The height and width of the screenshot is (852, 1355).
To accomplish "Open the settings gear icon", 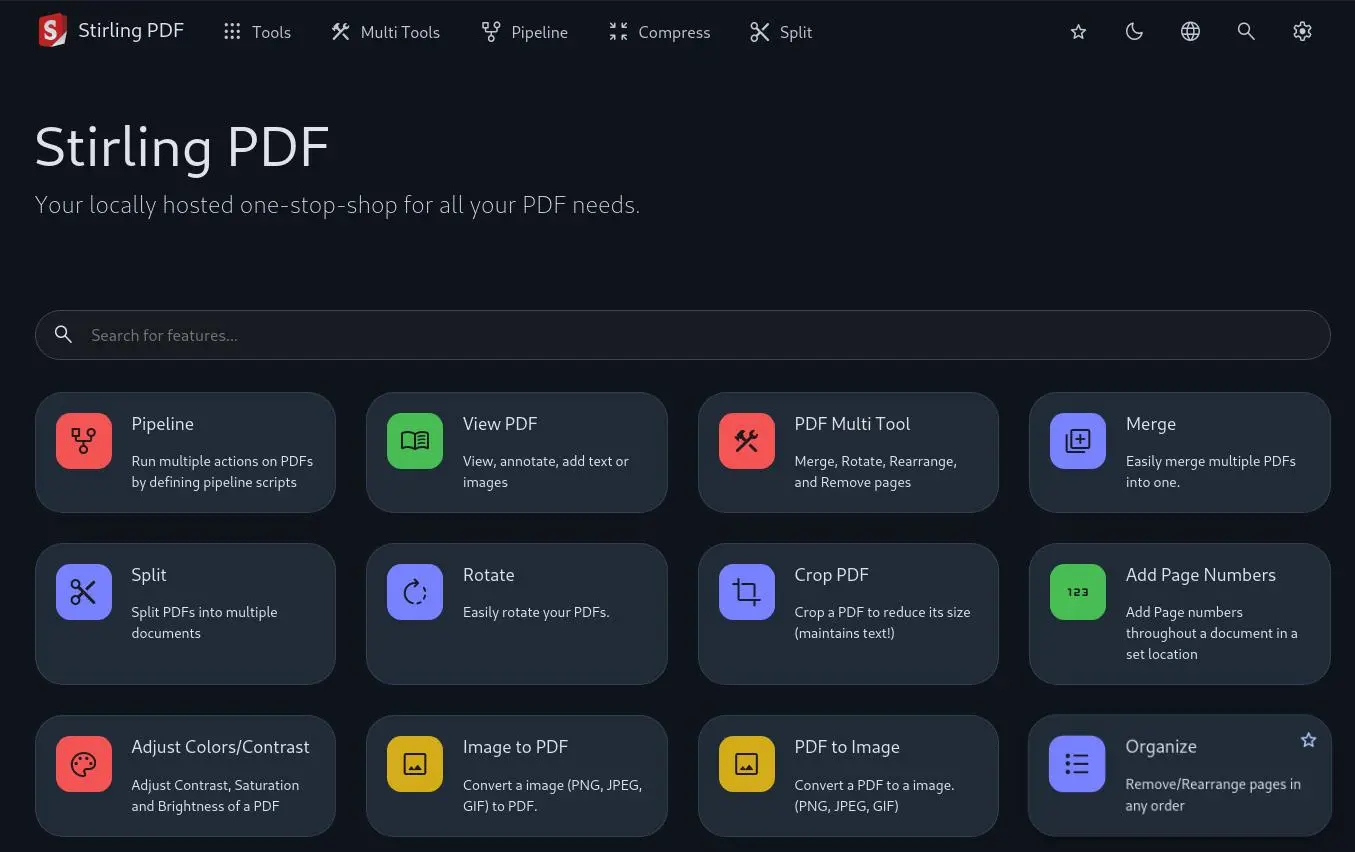I will (x=1302, y=32).
